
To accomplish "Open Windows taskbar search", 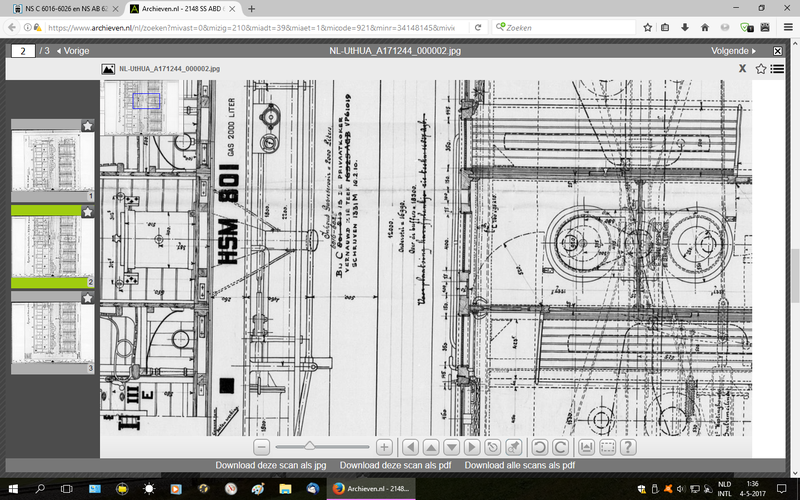I will tap(40, 489).
